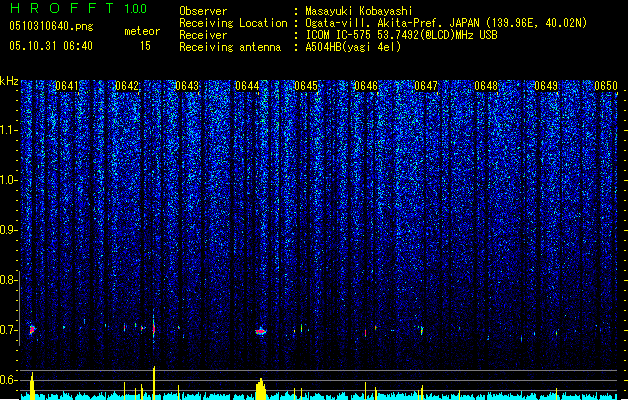Click the Receiving Location label
Screen dimensions: 629x400
(x=233, y=23)
